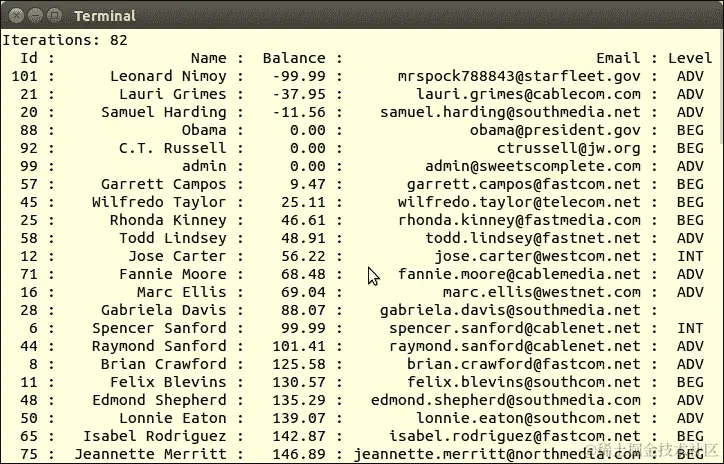Click the 'Email' column header
This screenshot has width=724, height=464.
click(x=618, y=58)
